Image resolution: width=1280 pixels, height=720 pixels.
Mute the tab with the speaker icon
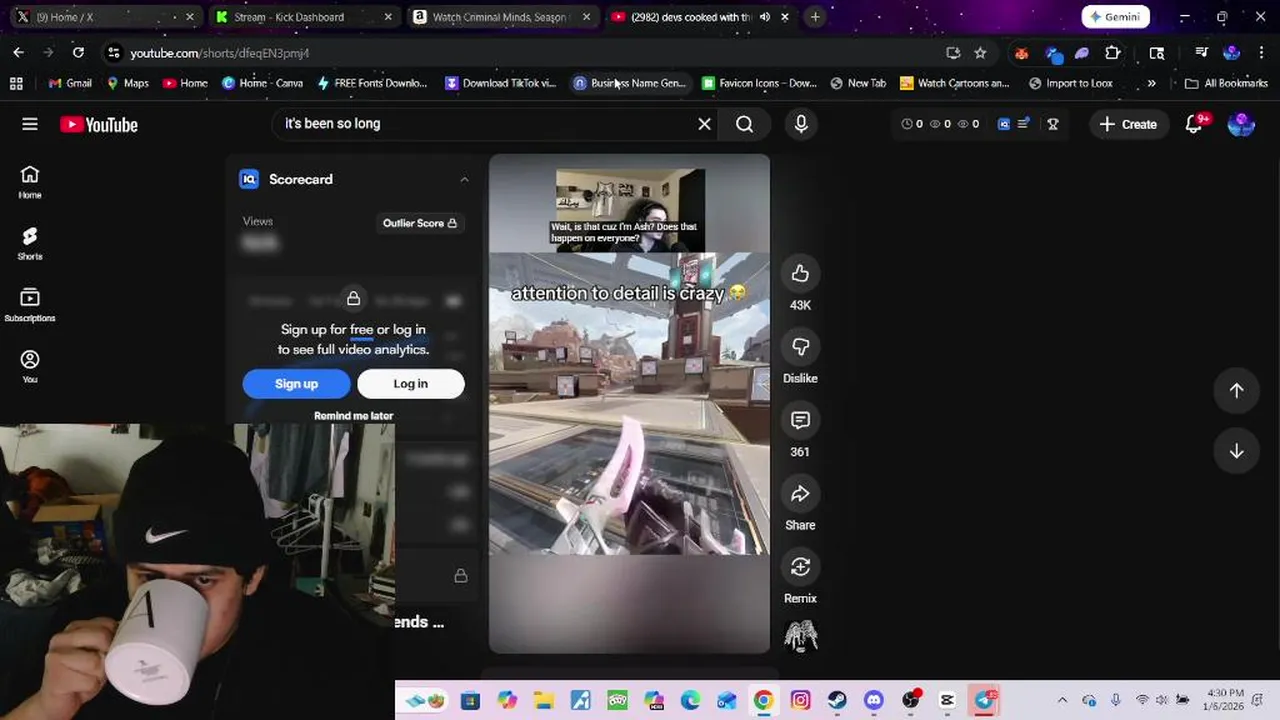coord(765,17)
